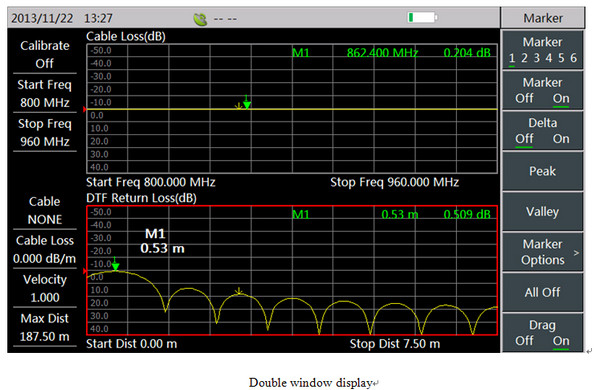Tap the Peak button
This screenshot has height=390, width=600.
(x=542, y=171)
